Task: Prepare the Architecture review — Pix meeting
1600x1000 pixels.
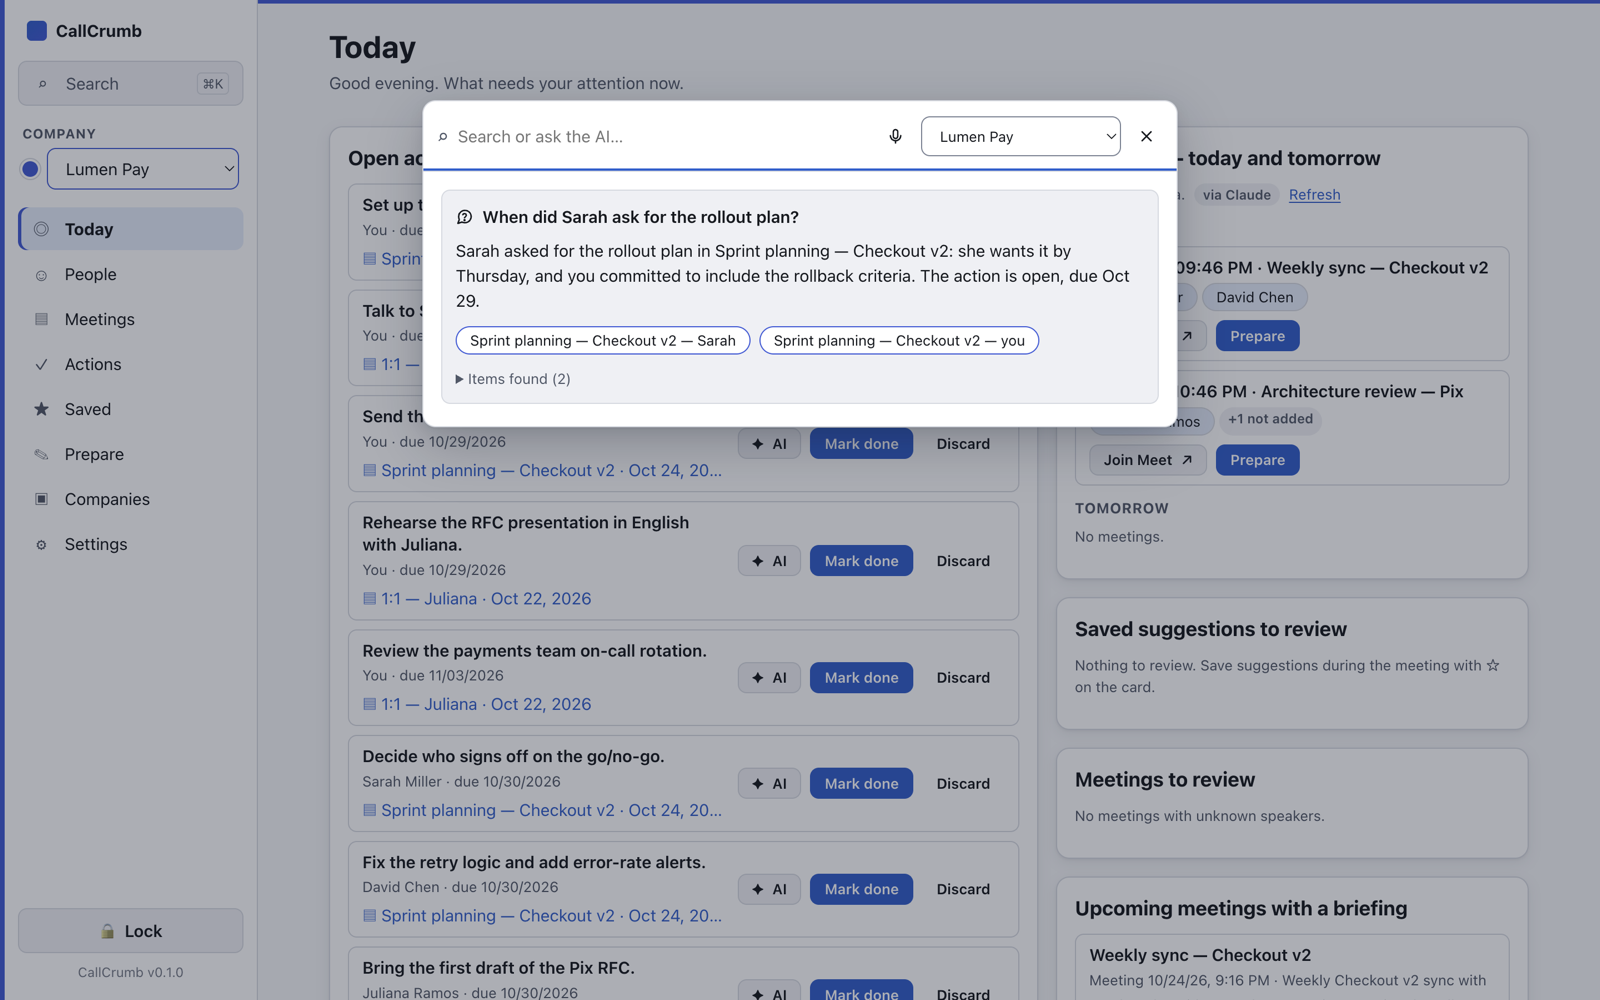Action: 1257,460
